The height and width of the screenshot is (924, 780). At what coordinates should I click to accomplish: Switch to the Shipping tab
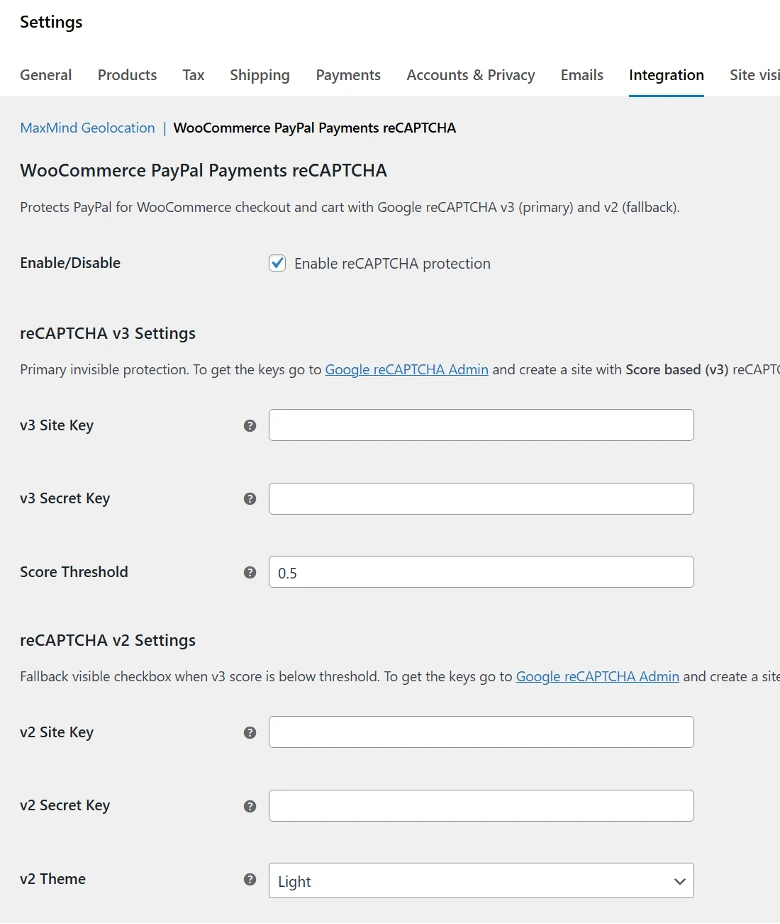pyautogui.click(x=259, y=75)
